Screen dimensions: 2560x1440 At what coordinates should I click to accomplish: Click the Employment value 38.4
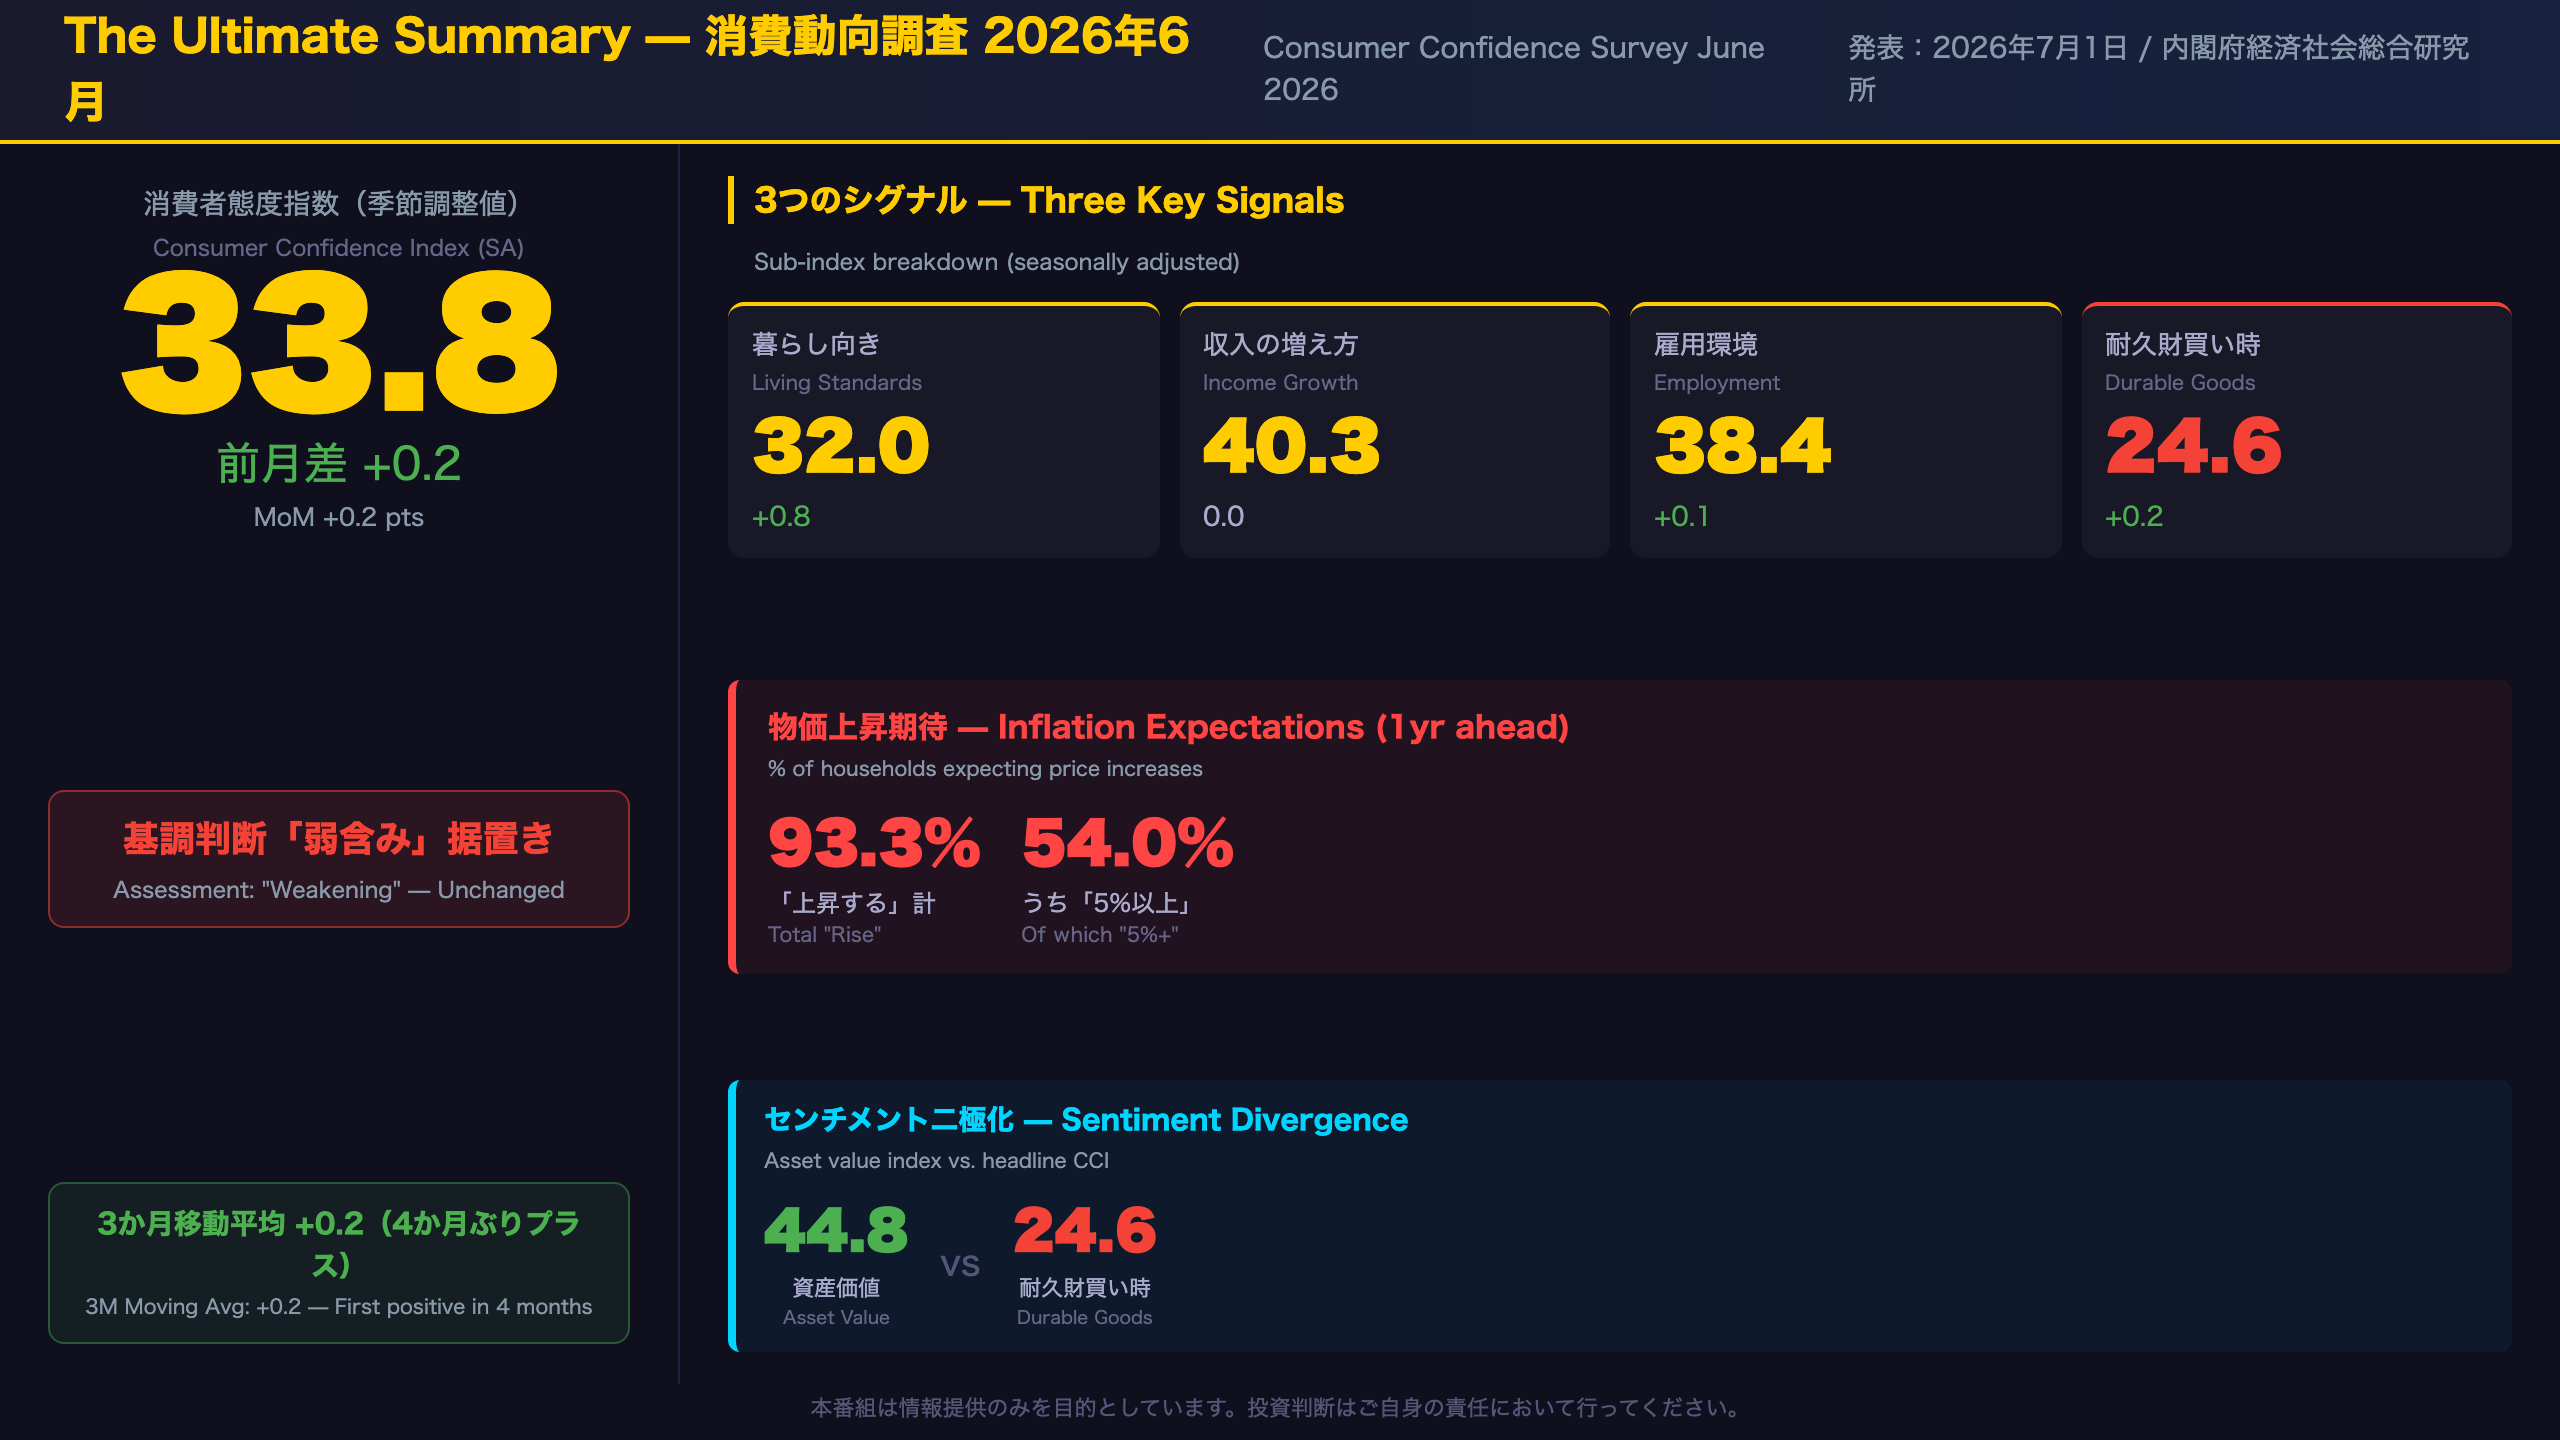[1742, 446]
